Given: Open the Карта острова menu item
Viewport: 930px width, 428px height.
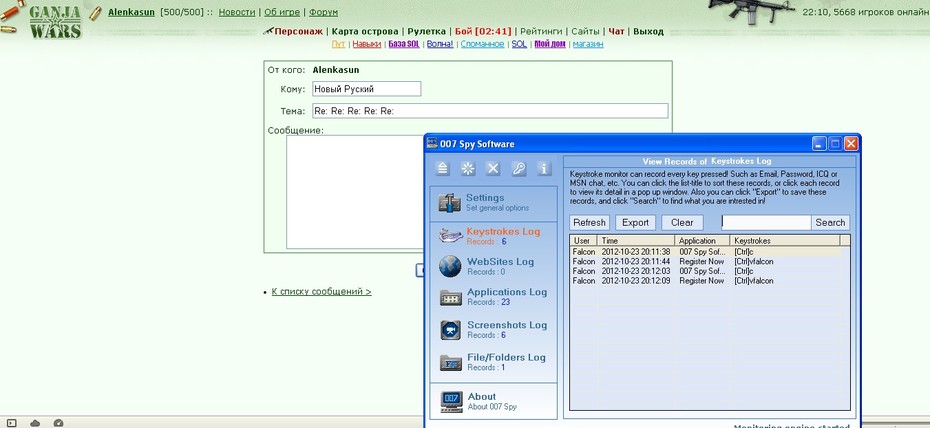Looking at the screenshot, I should (365, 31).
